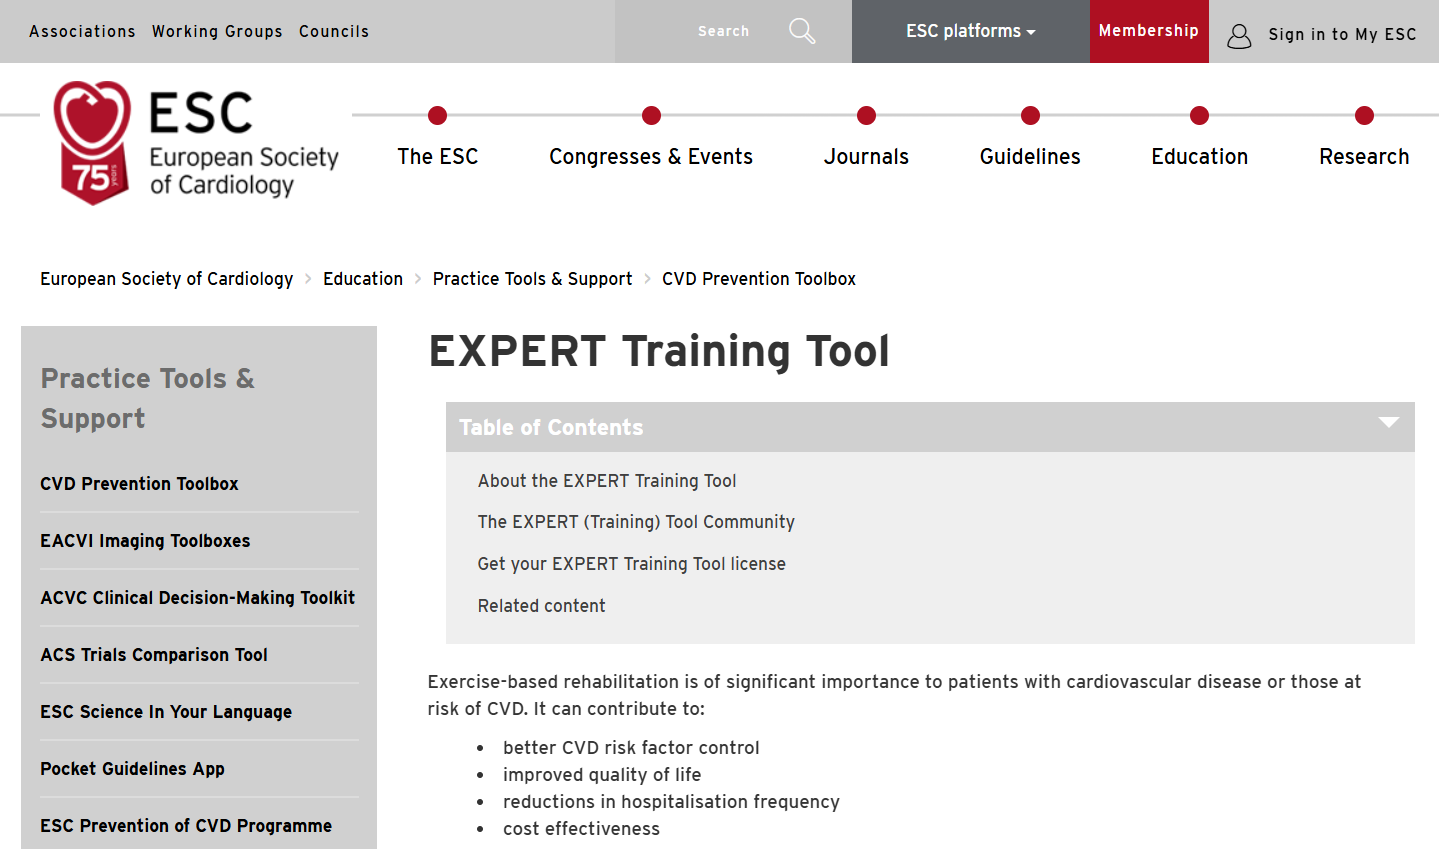Click the search magnifying glass icon

(x=802, y=31)
